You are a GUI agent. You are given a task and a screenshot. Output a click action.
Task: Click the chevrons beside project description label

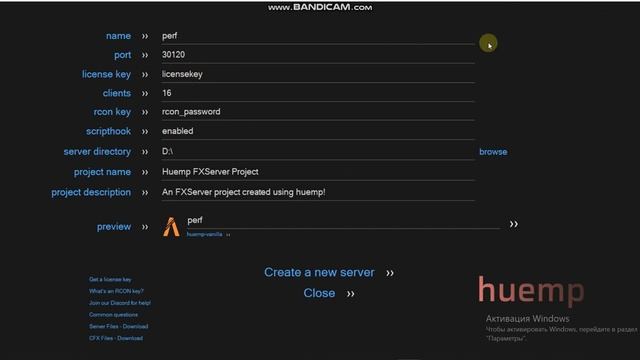coord(145,193)
